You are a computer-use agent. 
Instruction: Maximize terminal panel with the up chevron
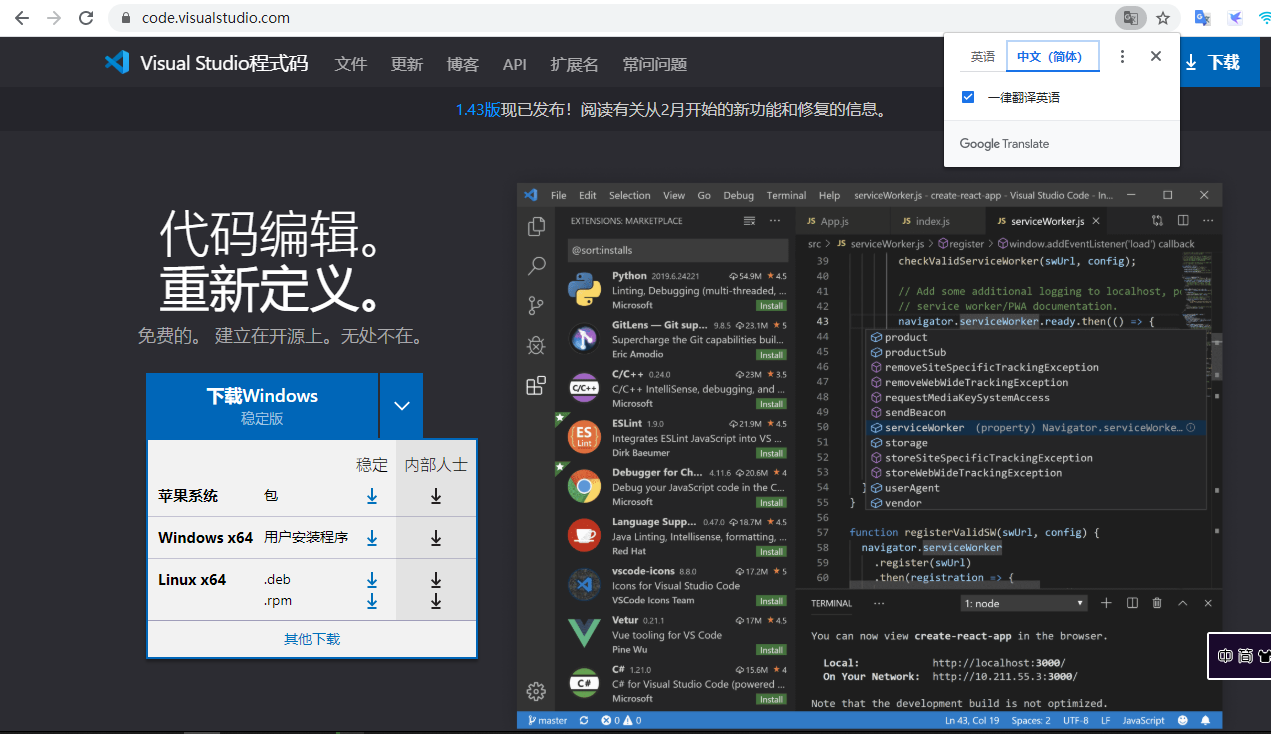(x=1183, y=603)
